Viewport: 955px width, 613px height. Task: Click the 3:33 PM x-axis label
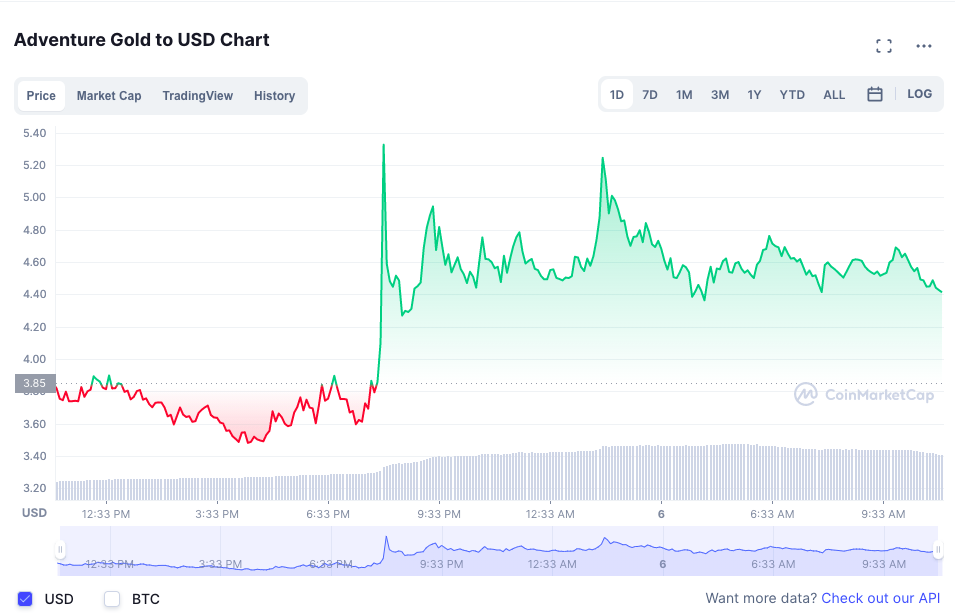coord(217,514)
